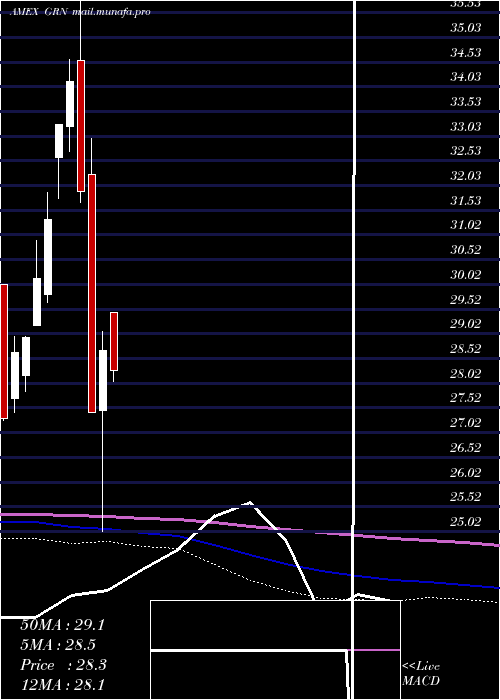Click the 34.03 price axis label
Screen dimensions: 500x700
point(466,77)
